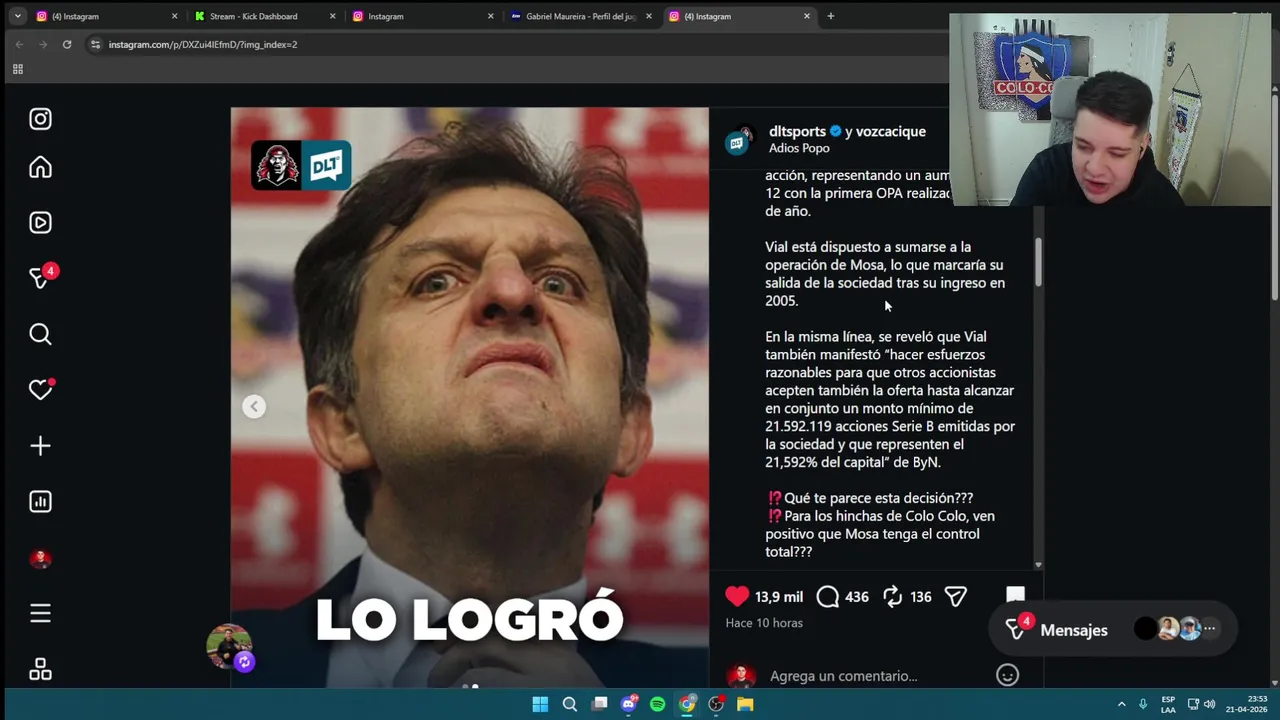
Task: Expand the tab search dropdown arrow
Action: 17,16
